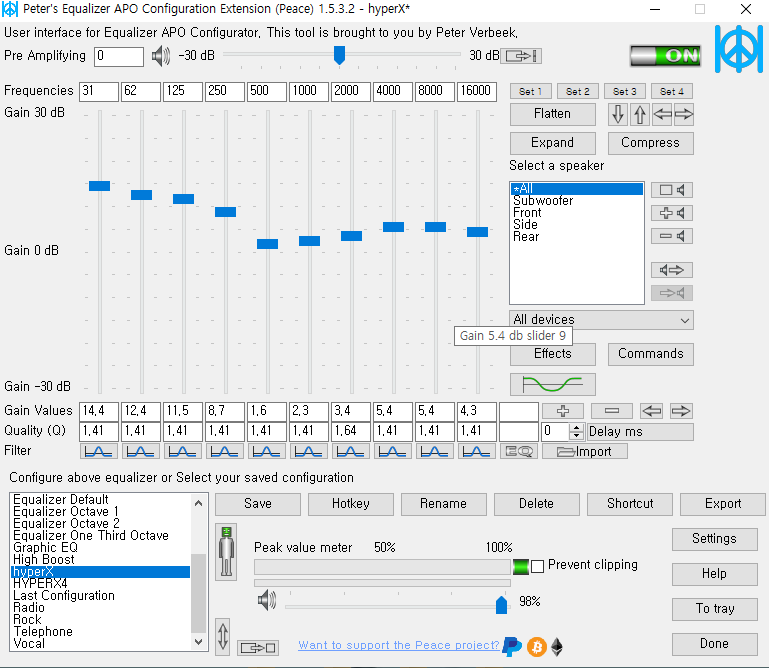Click the Import button
This screenshot has height=668, width=769.
(585, 451)
